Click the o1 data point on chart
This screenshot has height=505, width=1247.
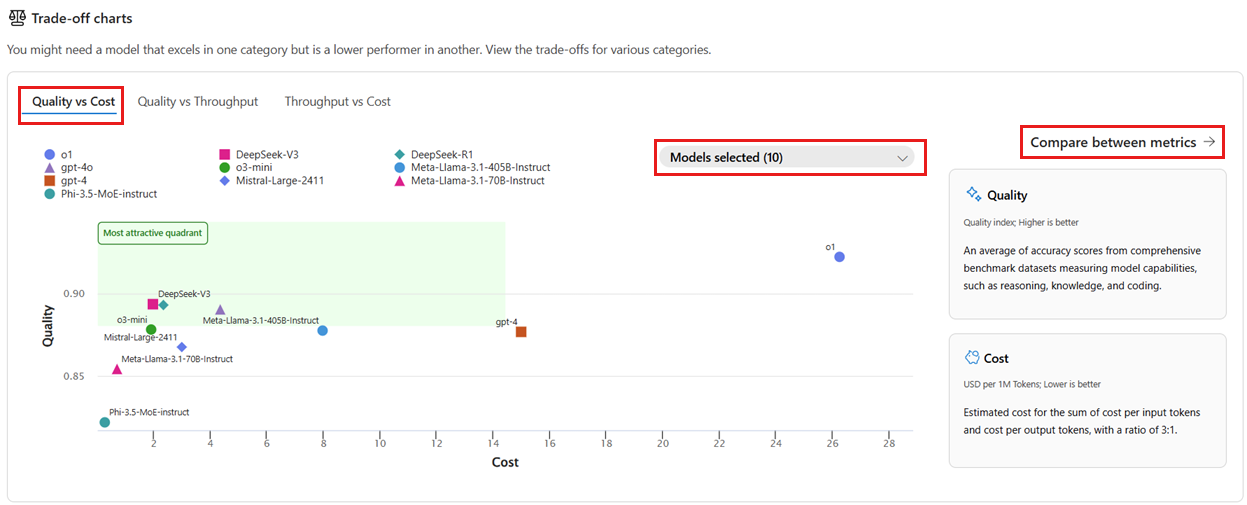pyautogui.click(x=840, y=257)
